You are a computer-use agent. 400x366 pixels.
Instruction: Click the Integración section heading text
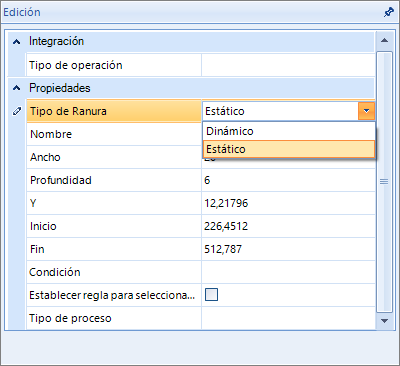(56, 42)
